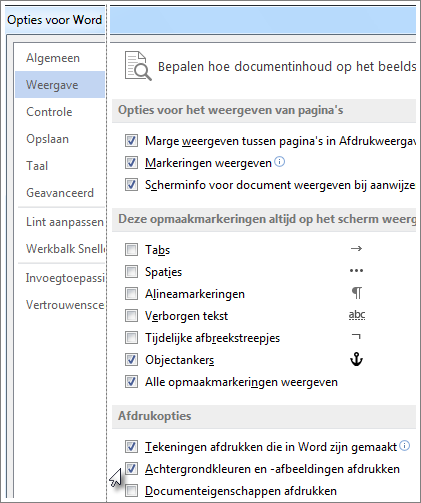The image size is (421, 503).
Task: Click the optional hyphen symbol
Action: coord(357,336)
